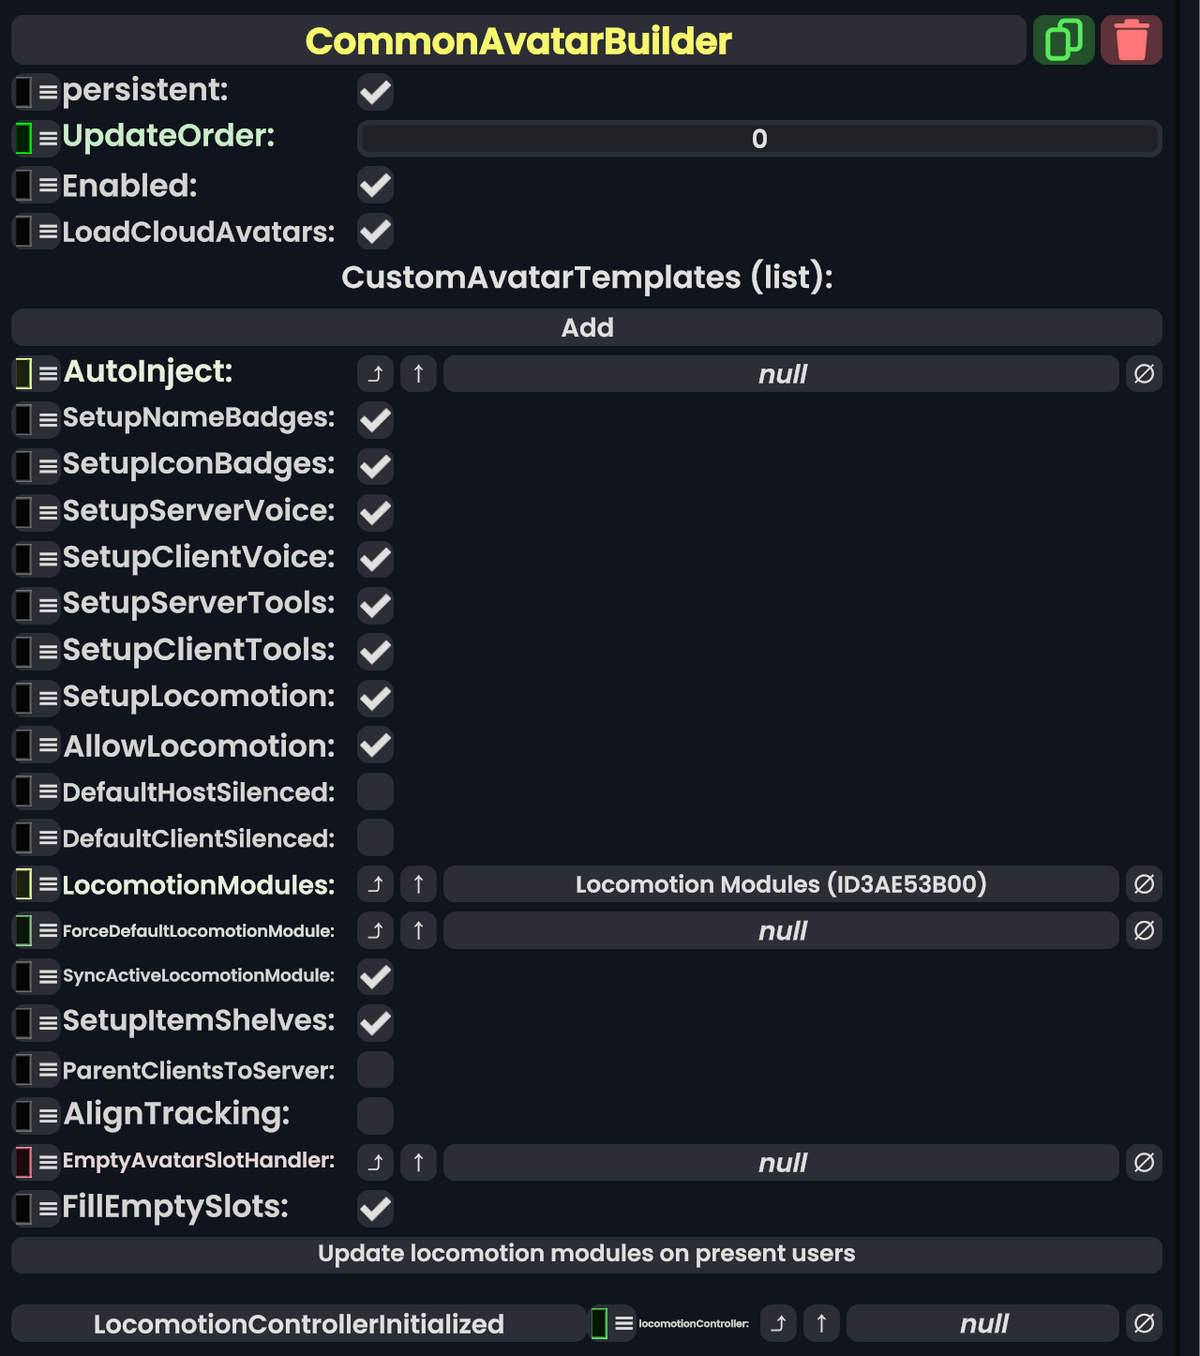Disable SetupNameBadges

pyautogui.click(x=375, y=419)
